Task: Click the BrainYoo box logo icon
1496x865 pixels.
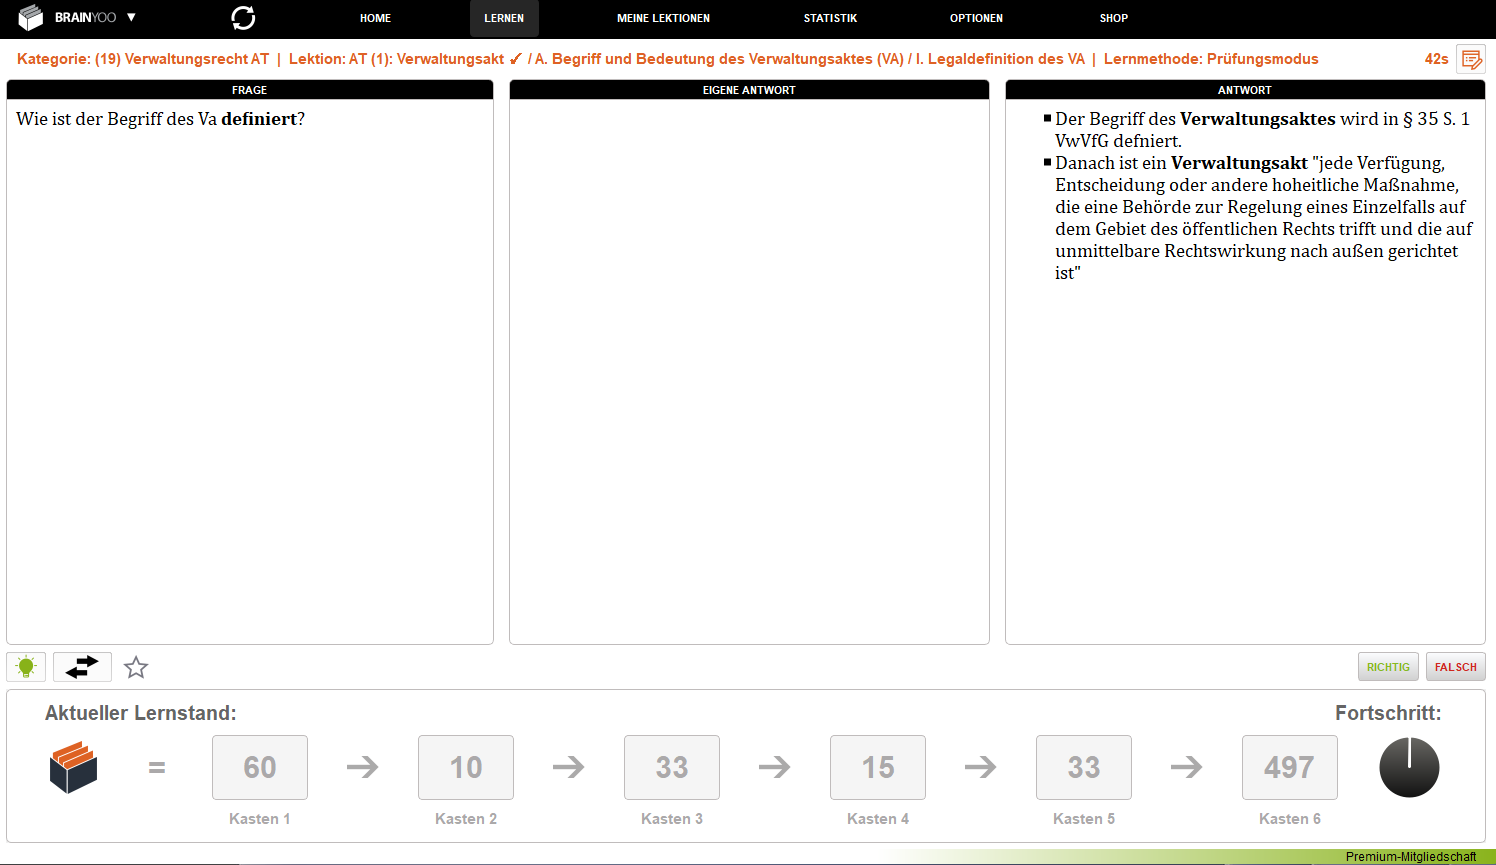Action: (31, 18)
